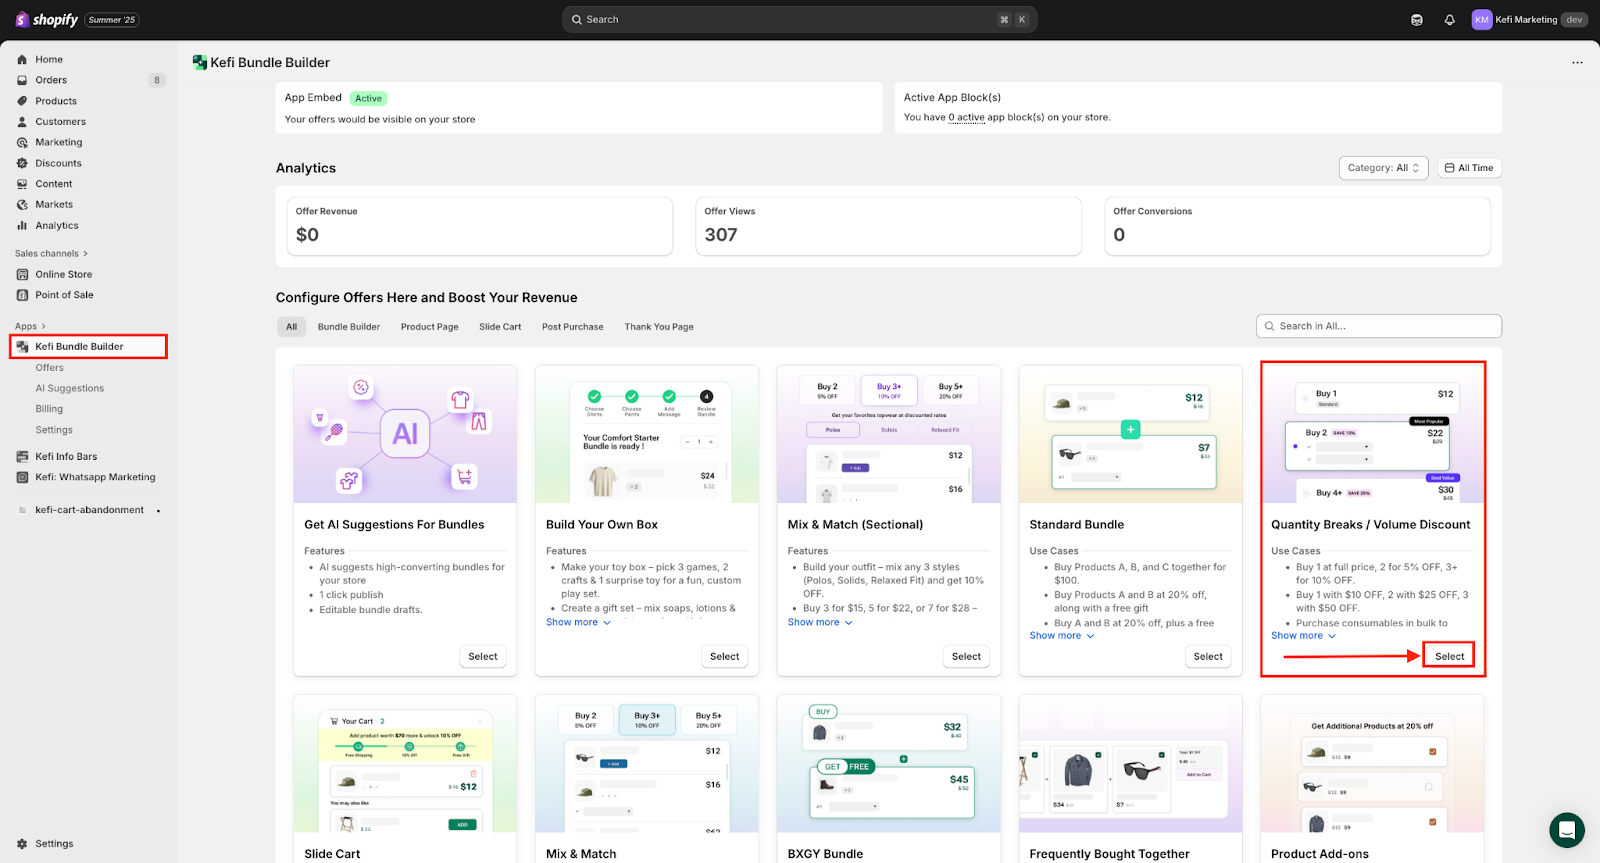Expand Show more under Build Your Own Box
This screenshot has height=863, width=1600.
tap(578, 622)
